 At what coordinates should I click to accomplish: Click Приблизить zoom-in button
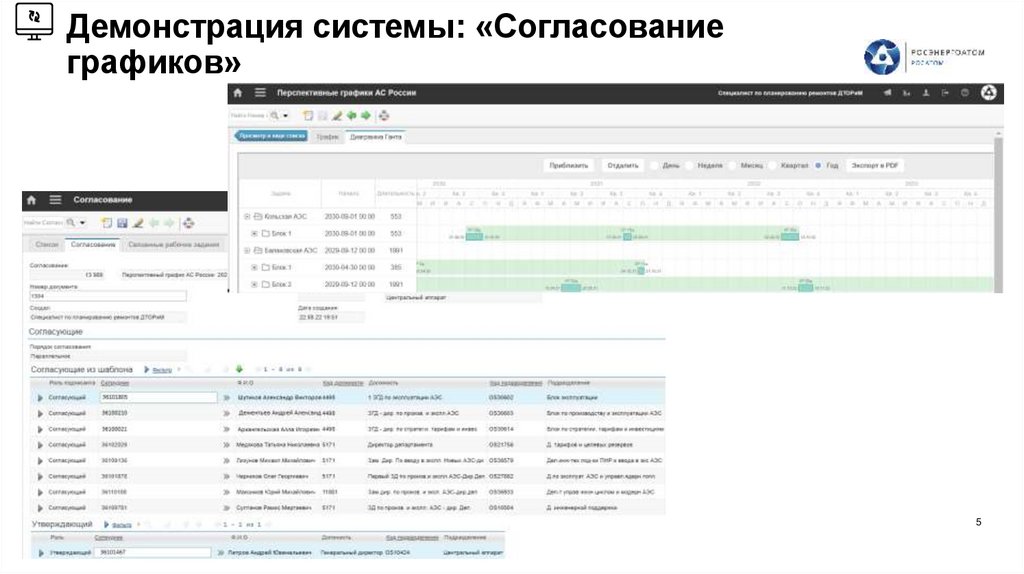[569, 166]
